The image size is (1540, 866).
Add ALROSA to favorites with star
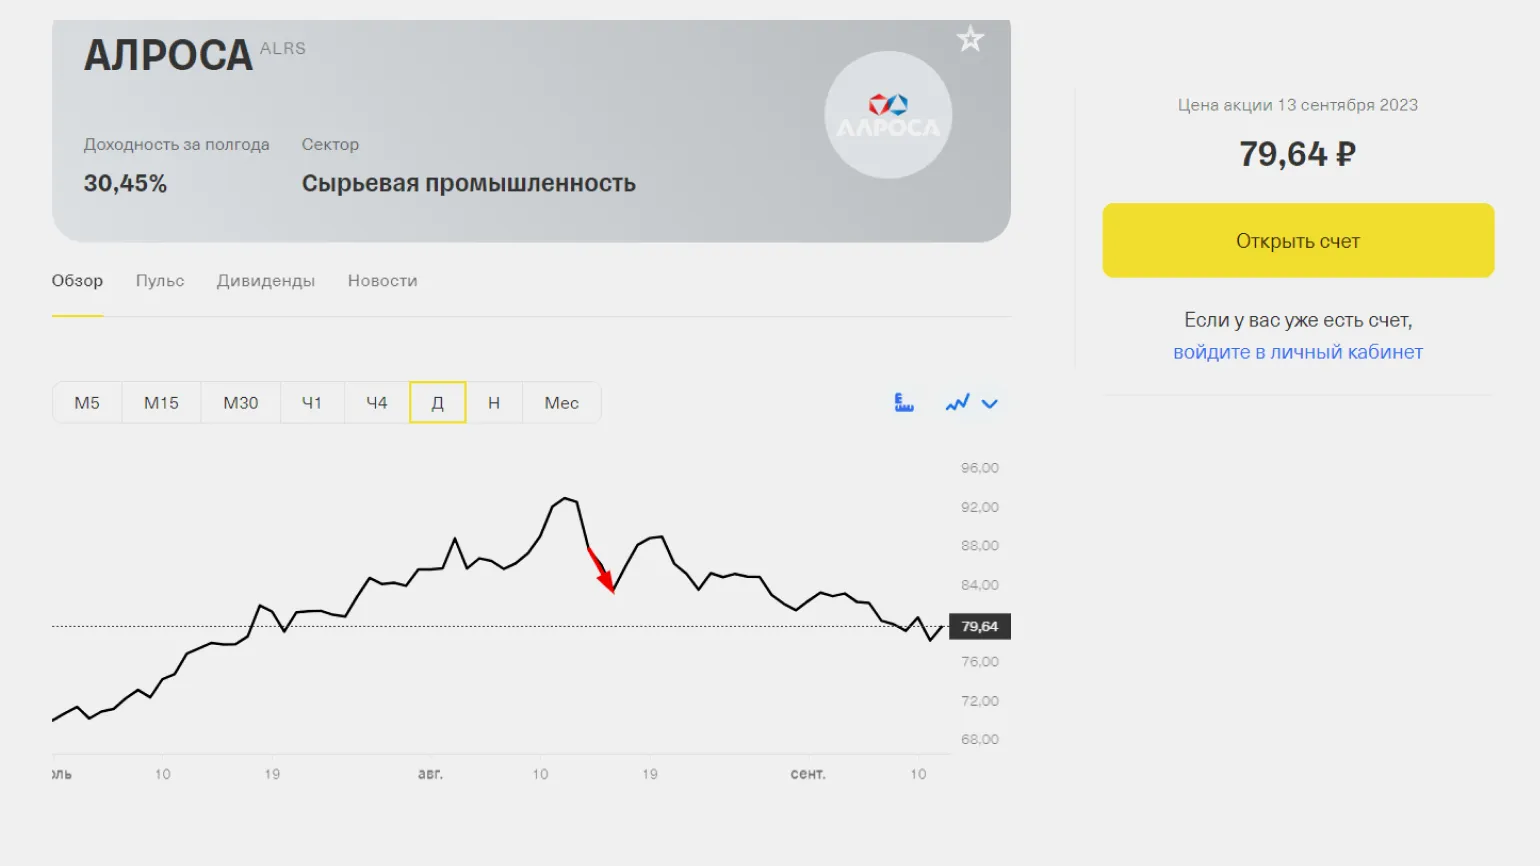(970, 39)
